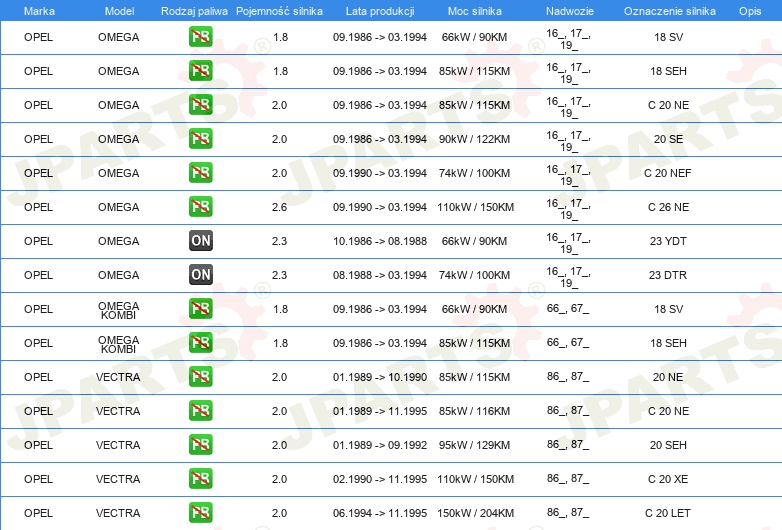Click petrol icon in the 20 SE row
782x530 pixels.
click(200, 139)
